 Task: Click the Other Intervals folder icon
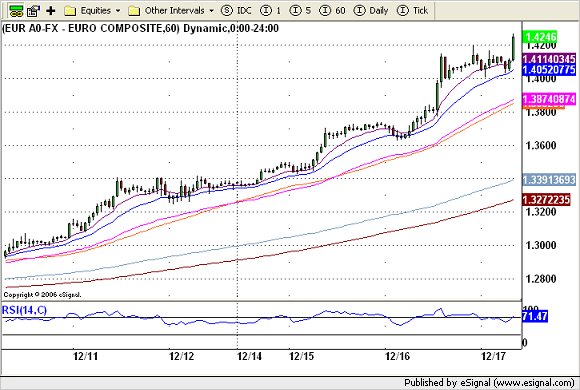click(134, 11)
